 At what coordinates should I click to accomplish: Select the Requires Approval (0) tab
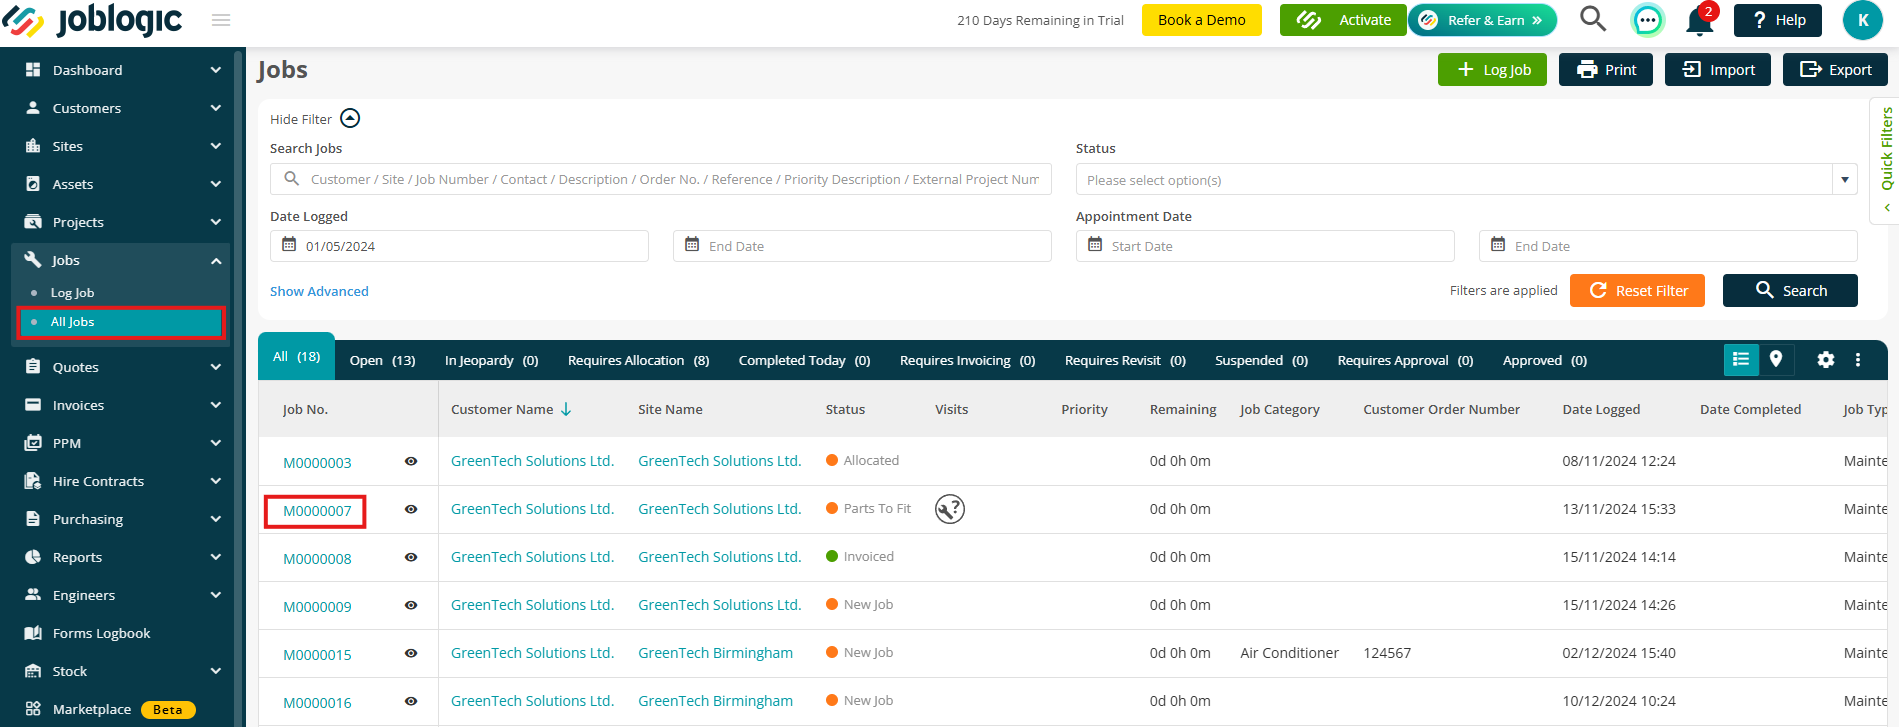[x=1405, y=360]
